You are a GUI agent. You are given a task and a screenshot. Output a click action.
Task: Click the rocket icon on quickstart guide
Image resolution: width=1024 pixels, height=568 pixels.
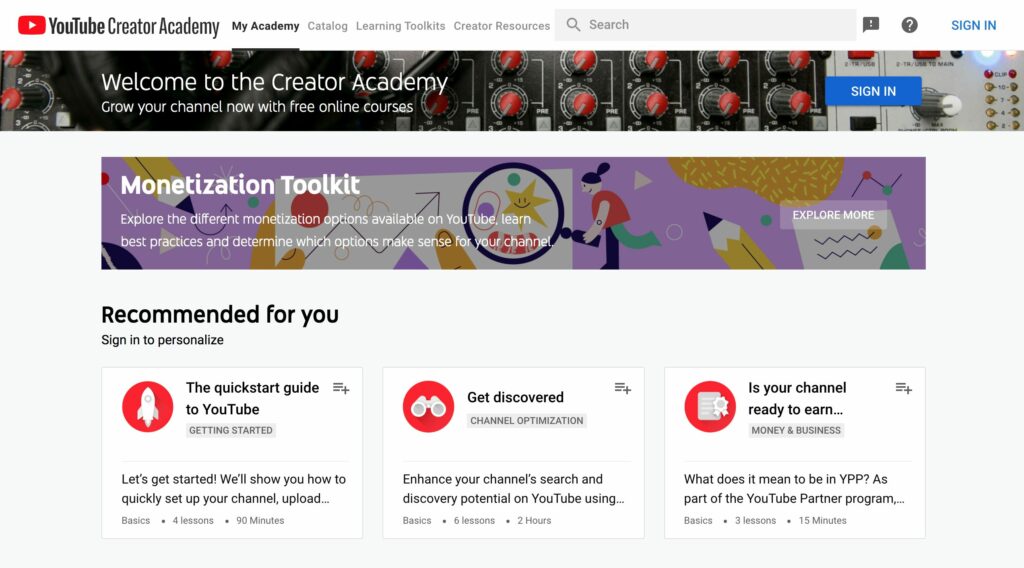point(147,407)
